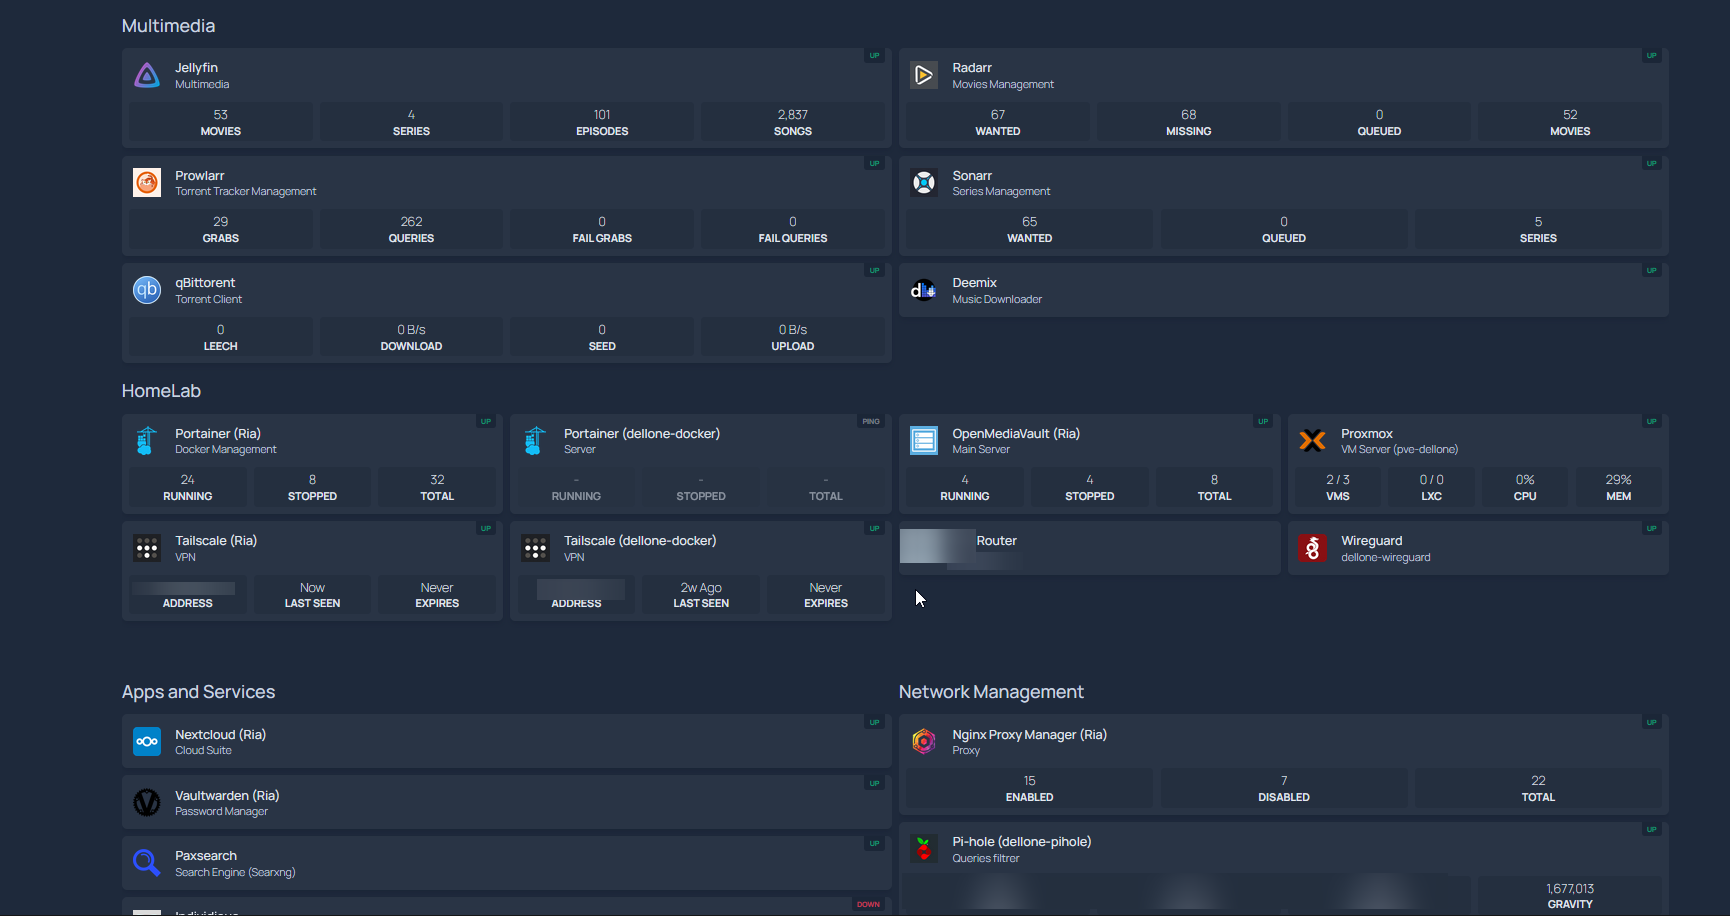Collapse the Apps and Services heading
This screenshot has height=916, width=1730.
(x=198, y=692)
